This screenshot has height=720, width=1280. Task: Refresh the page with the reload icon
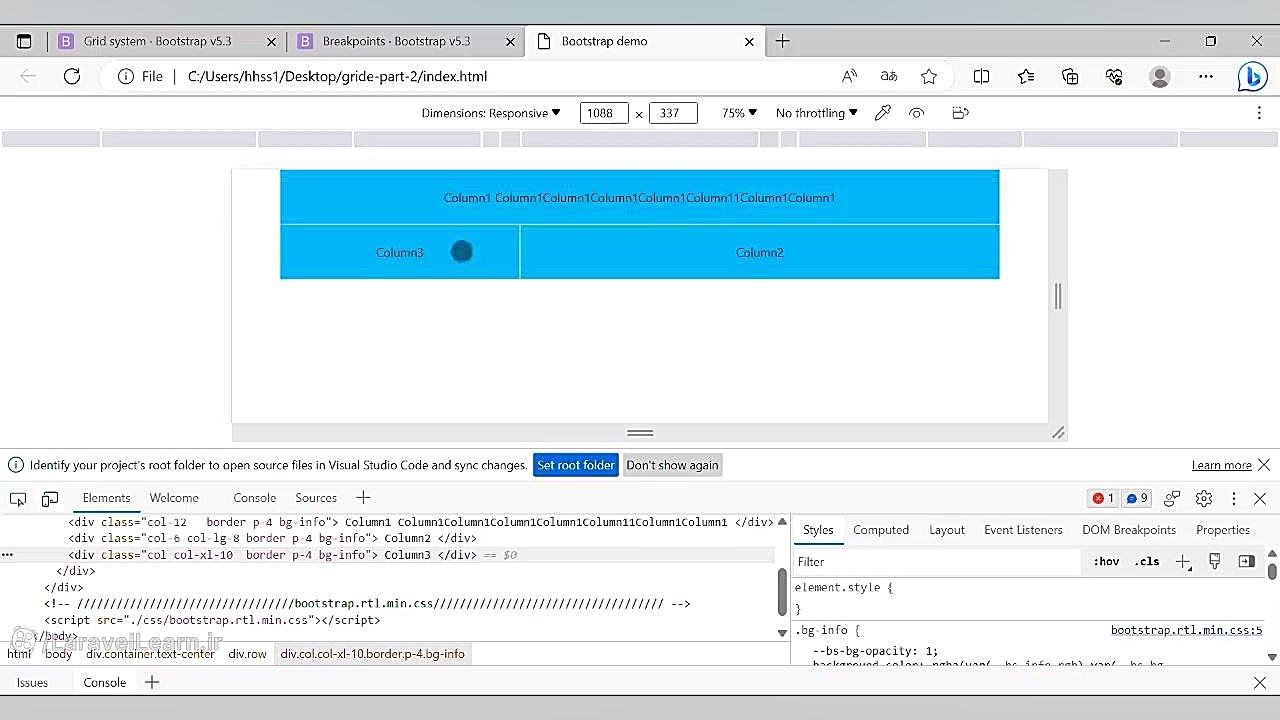72,76
